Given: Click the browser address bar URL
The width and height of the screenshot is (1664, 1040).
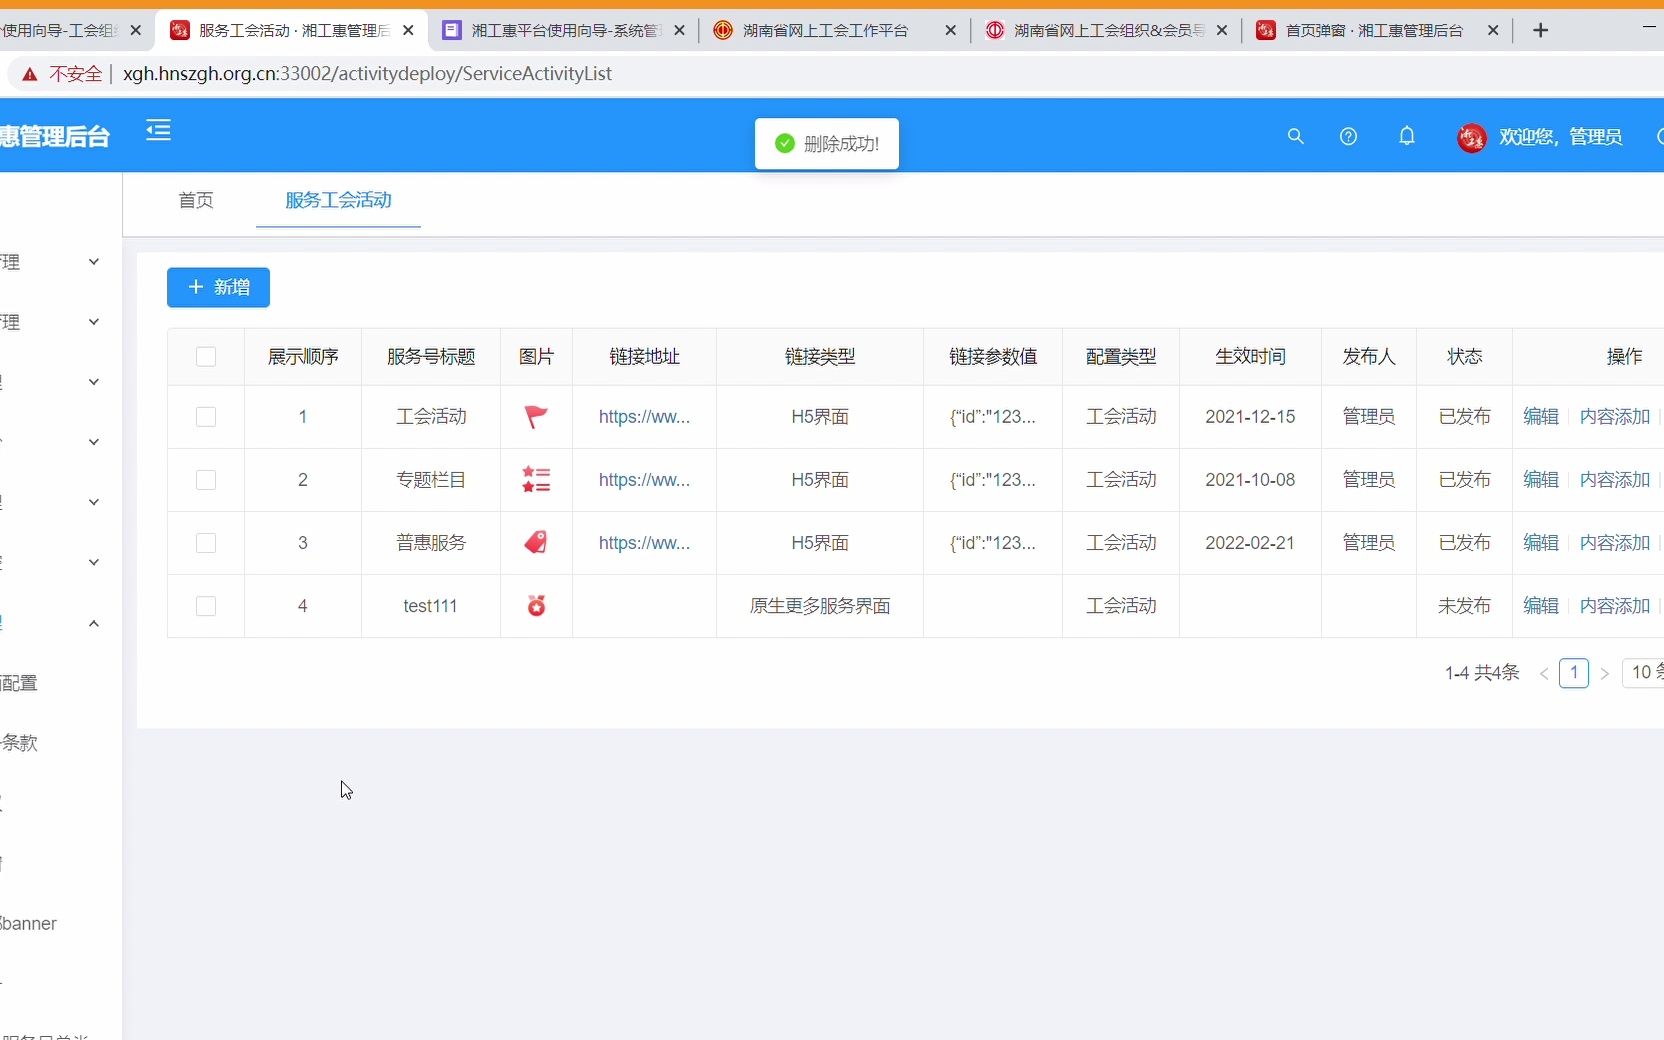Looking at the screenshot, I should (367, 74).
